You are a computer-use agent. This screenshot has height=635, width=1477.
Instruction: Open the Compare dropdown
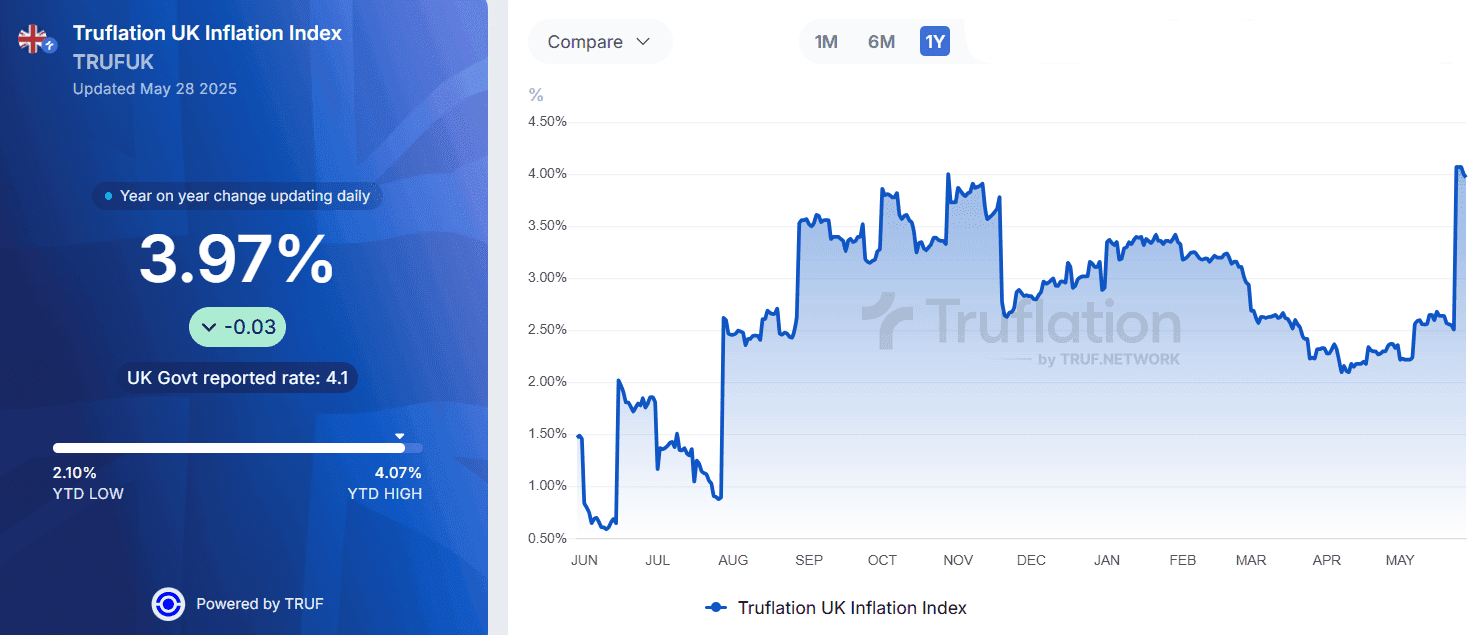[x=599, y=42]
